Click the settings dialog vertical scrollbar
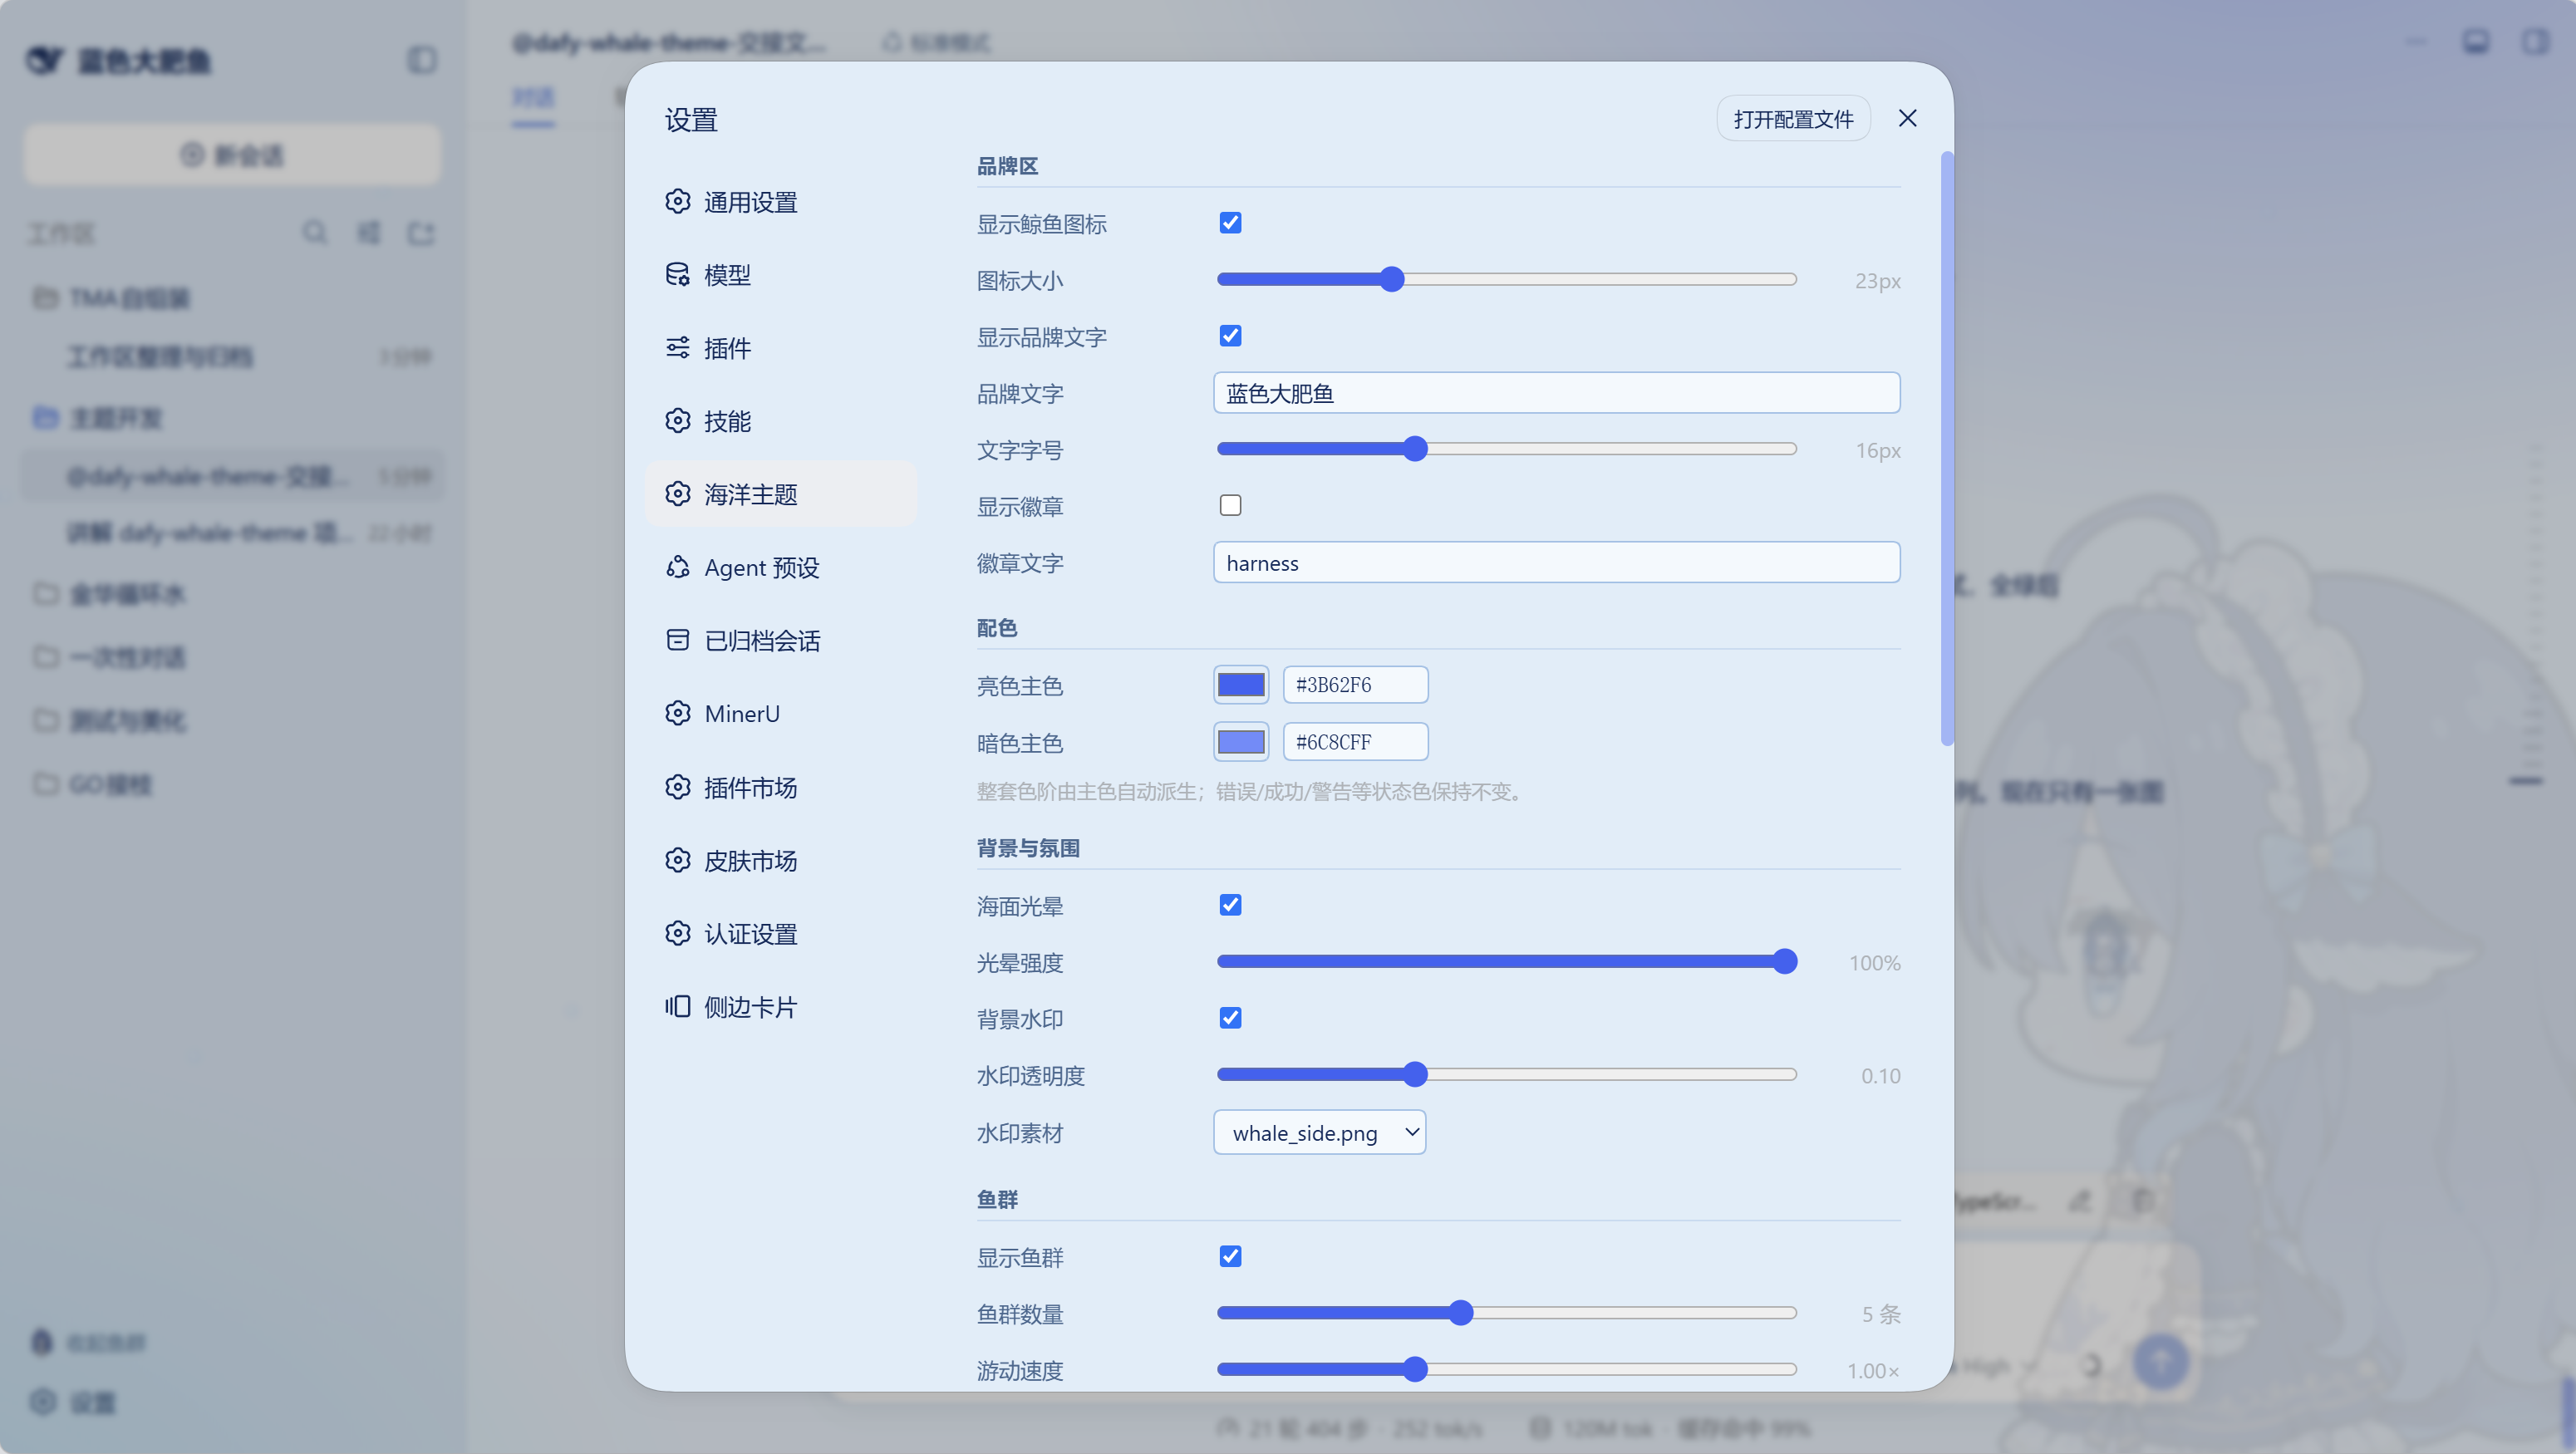2576x1454 pixels. pos(1946,448)
